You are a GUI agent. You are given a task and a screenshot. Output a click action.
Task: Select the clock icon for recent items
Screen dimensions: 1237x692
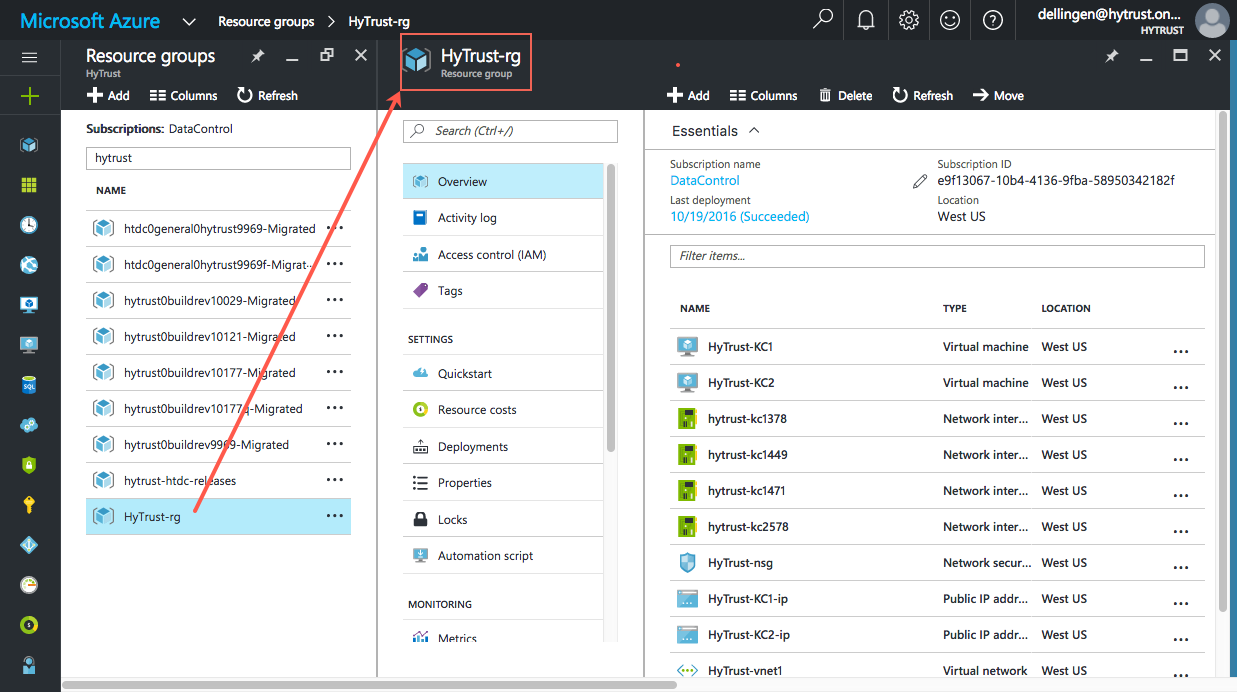[x=30, y=224]
